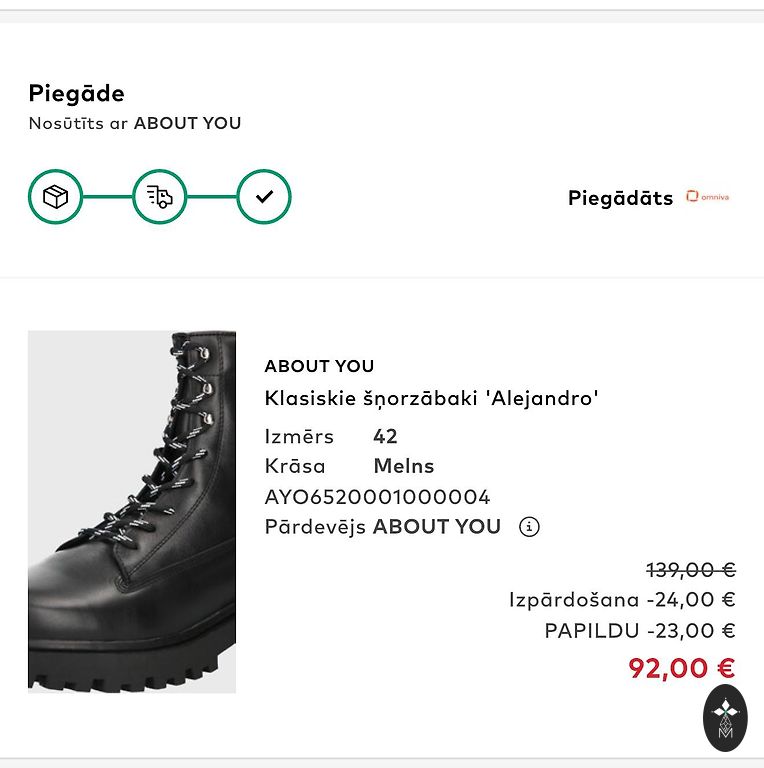Click the colour value Melns
Image resolution: width=764 pixels, height=768 pixels.
coord(404,467)
